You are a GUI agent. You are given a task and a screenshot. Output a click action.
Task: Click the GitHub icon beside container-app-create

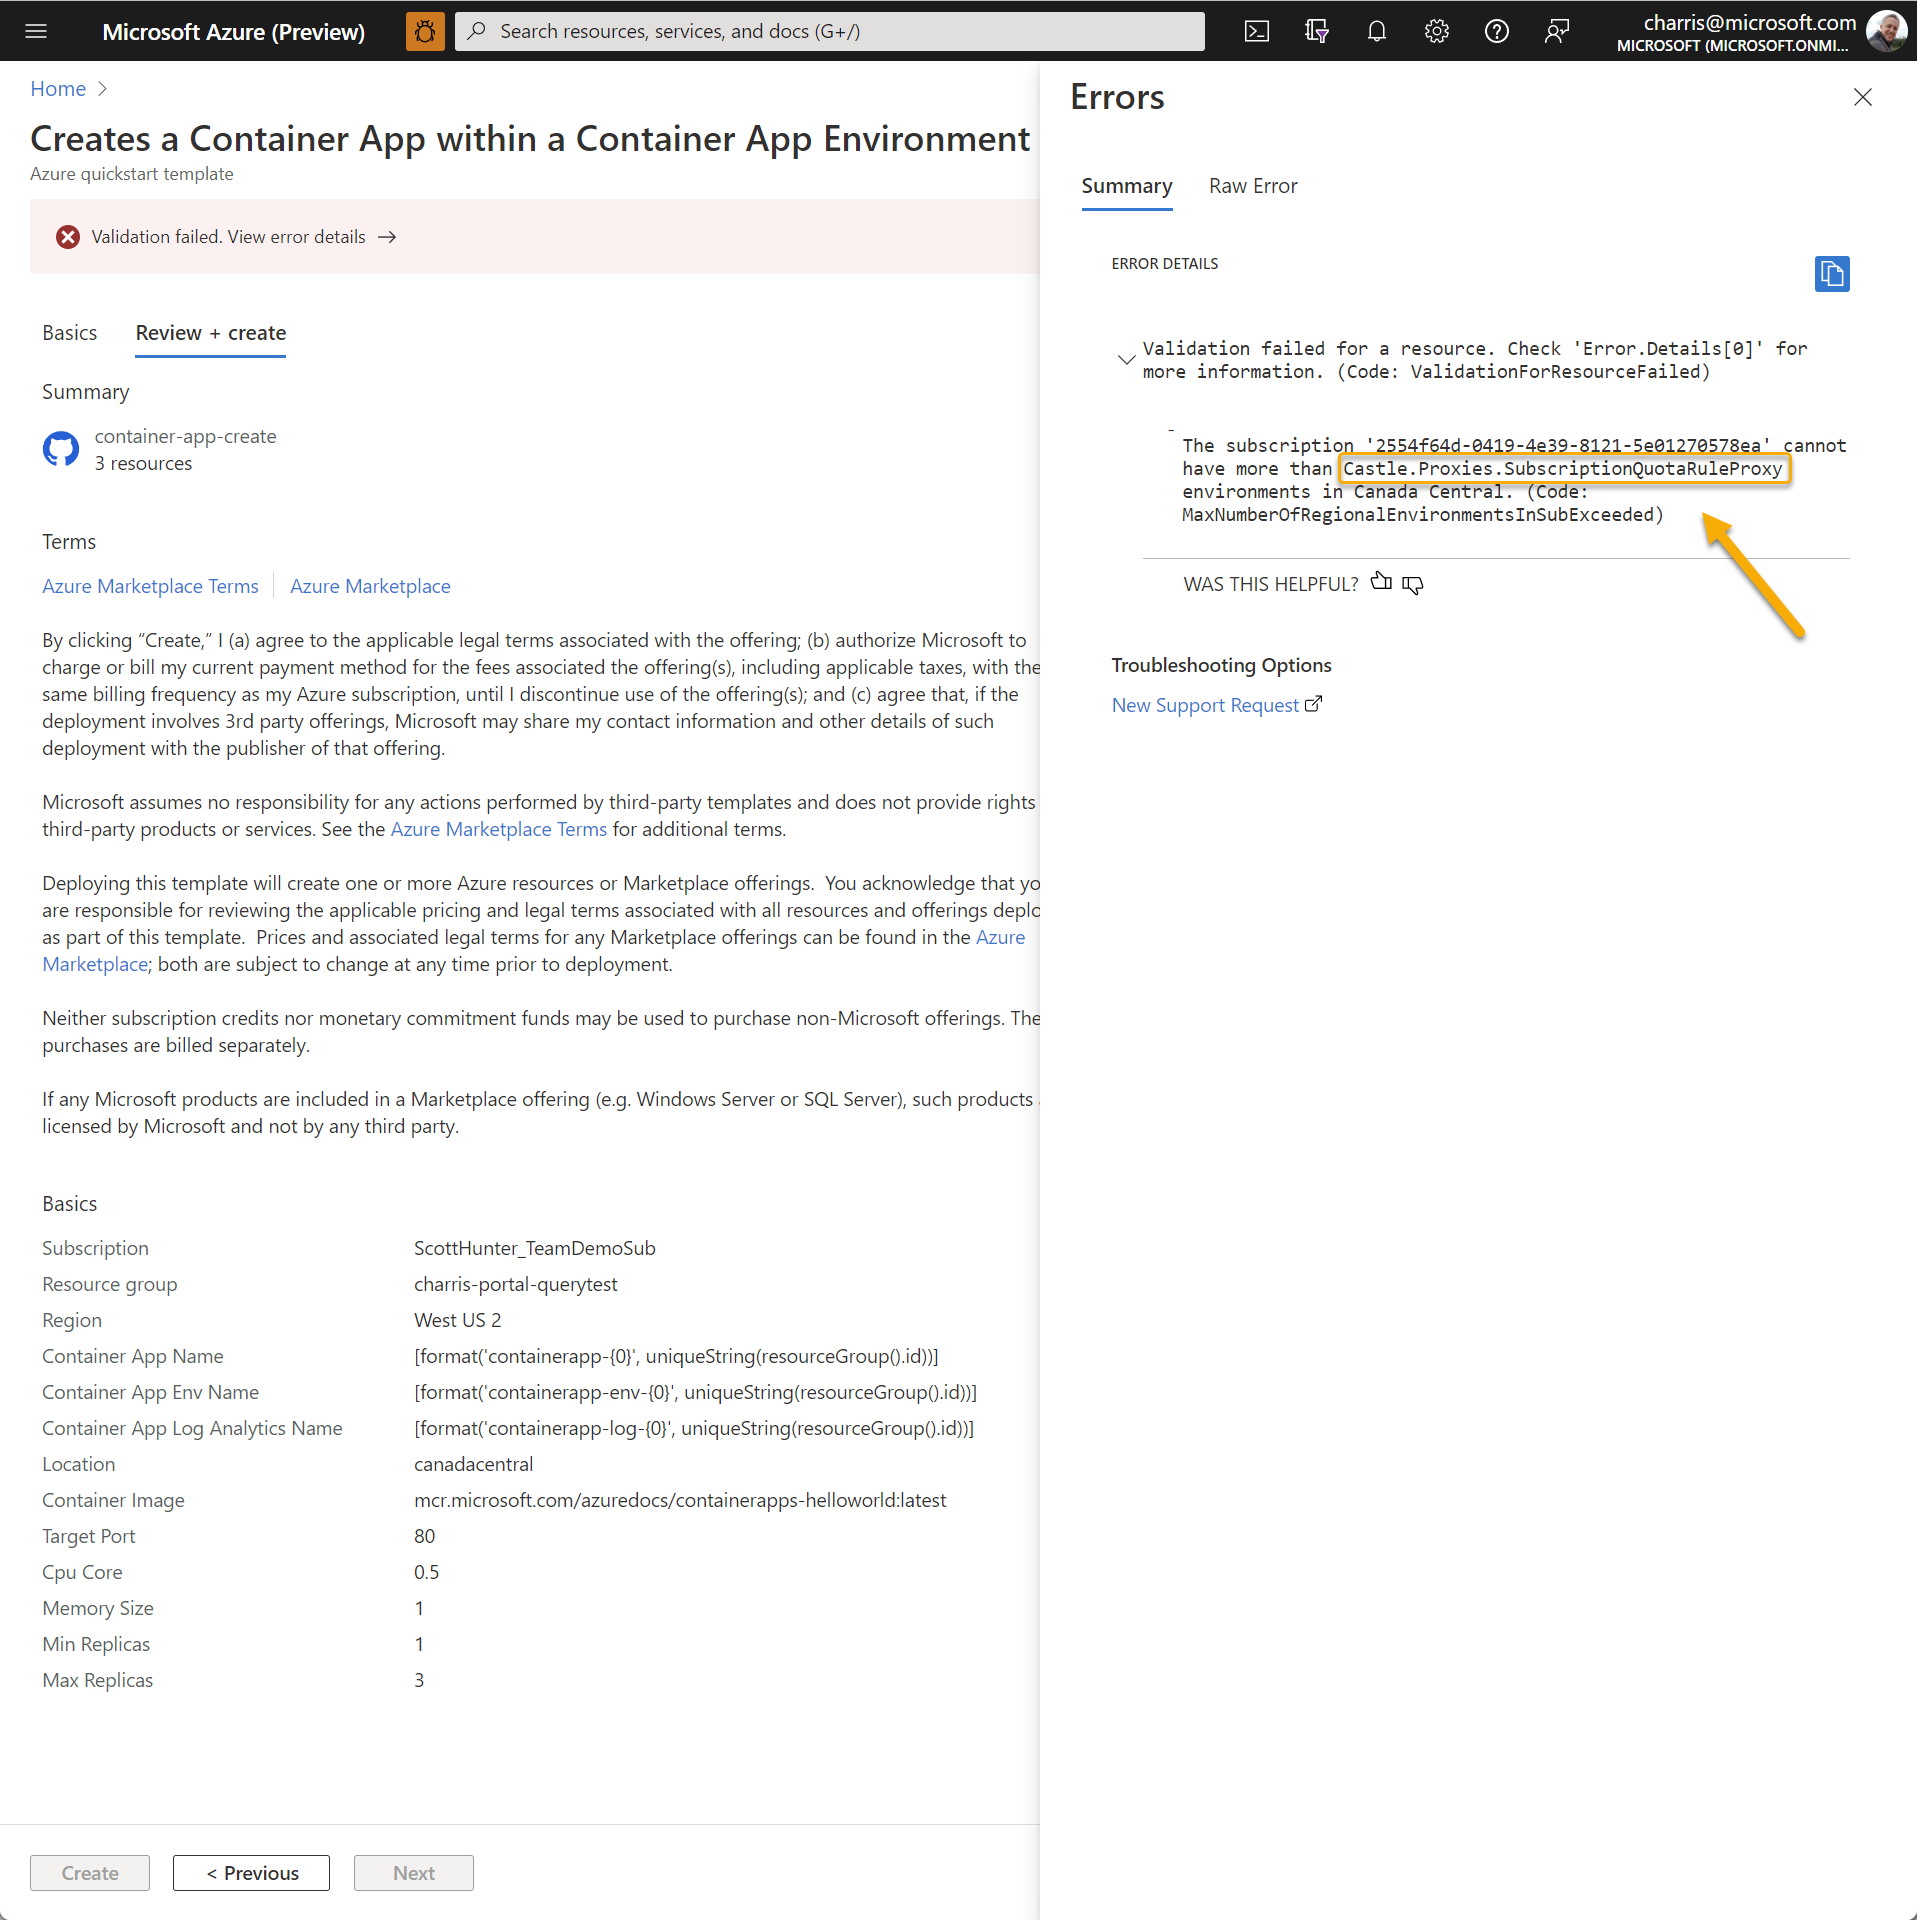[60, 449]
